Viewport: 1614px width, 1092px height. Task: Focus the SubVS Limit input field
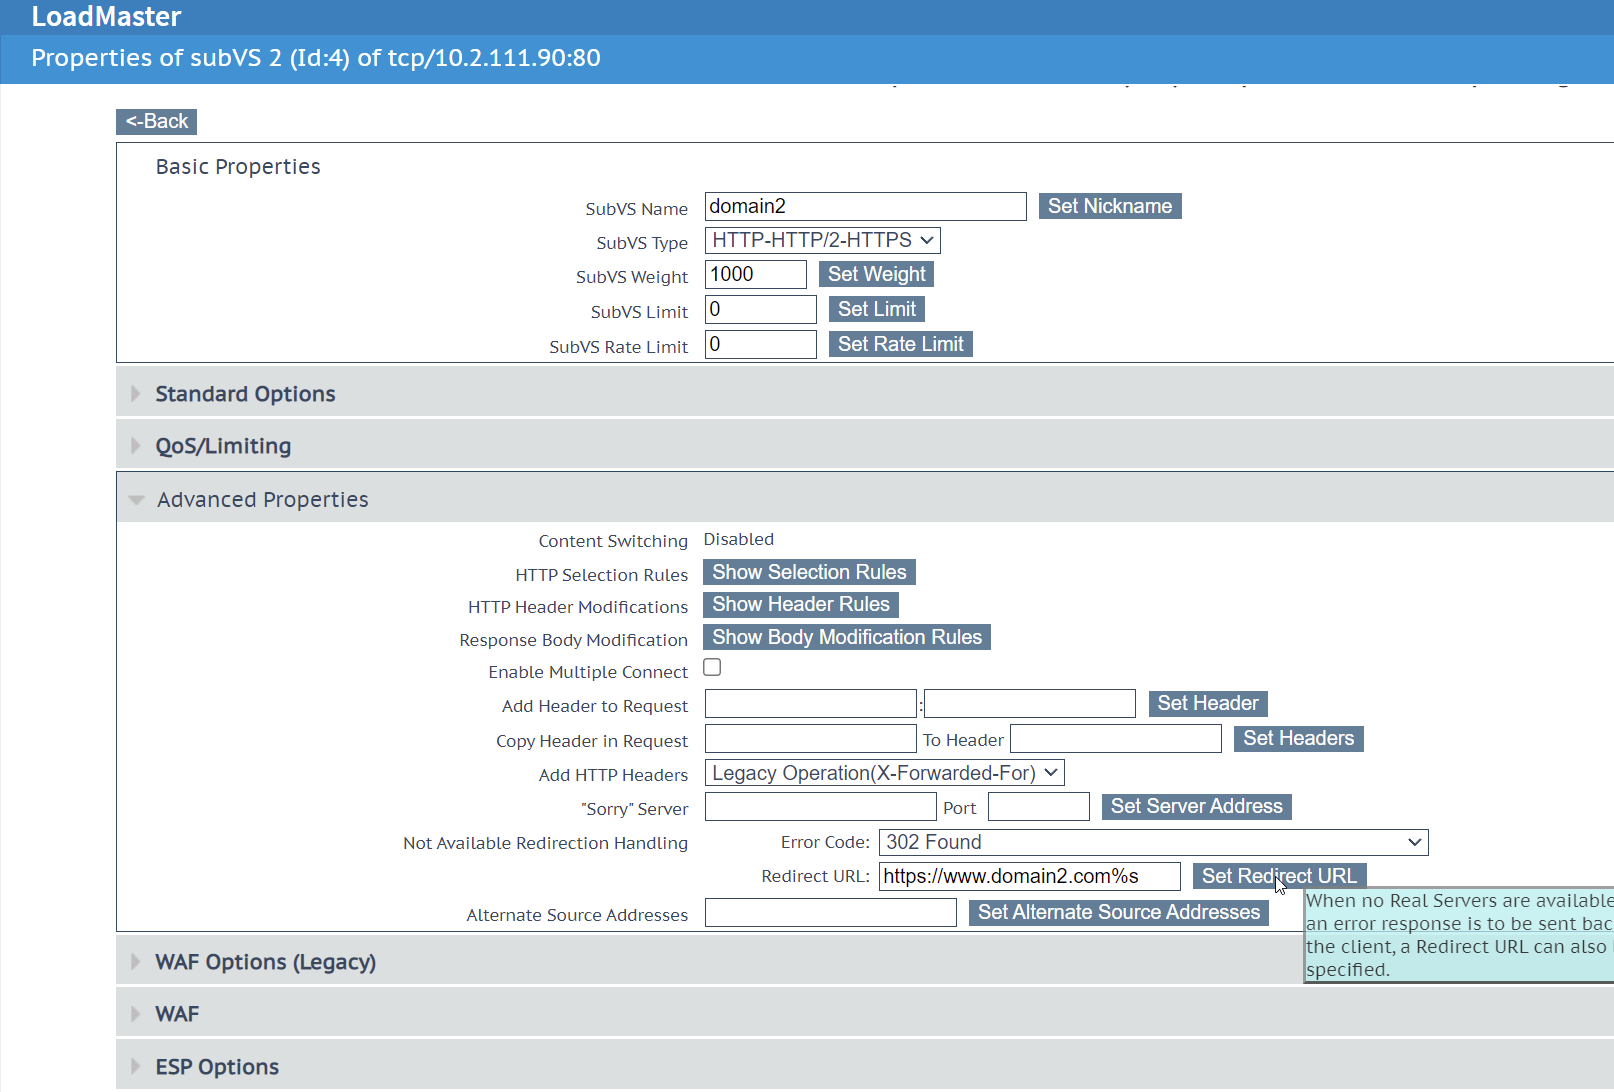(761, 309)
